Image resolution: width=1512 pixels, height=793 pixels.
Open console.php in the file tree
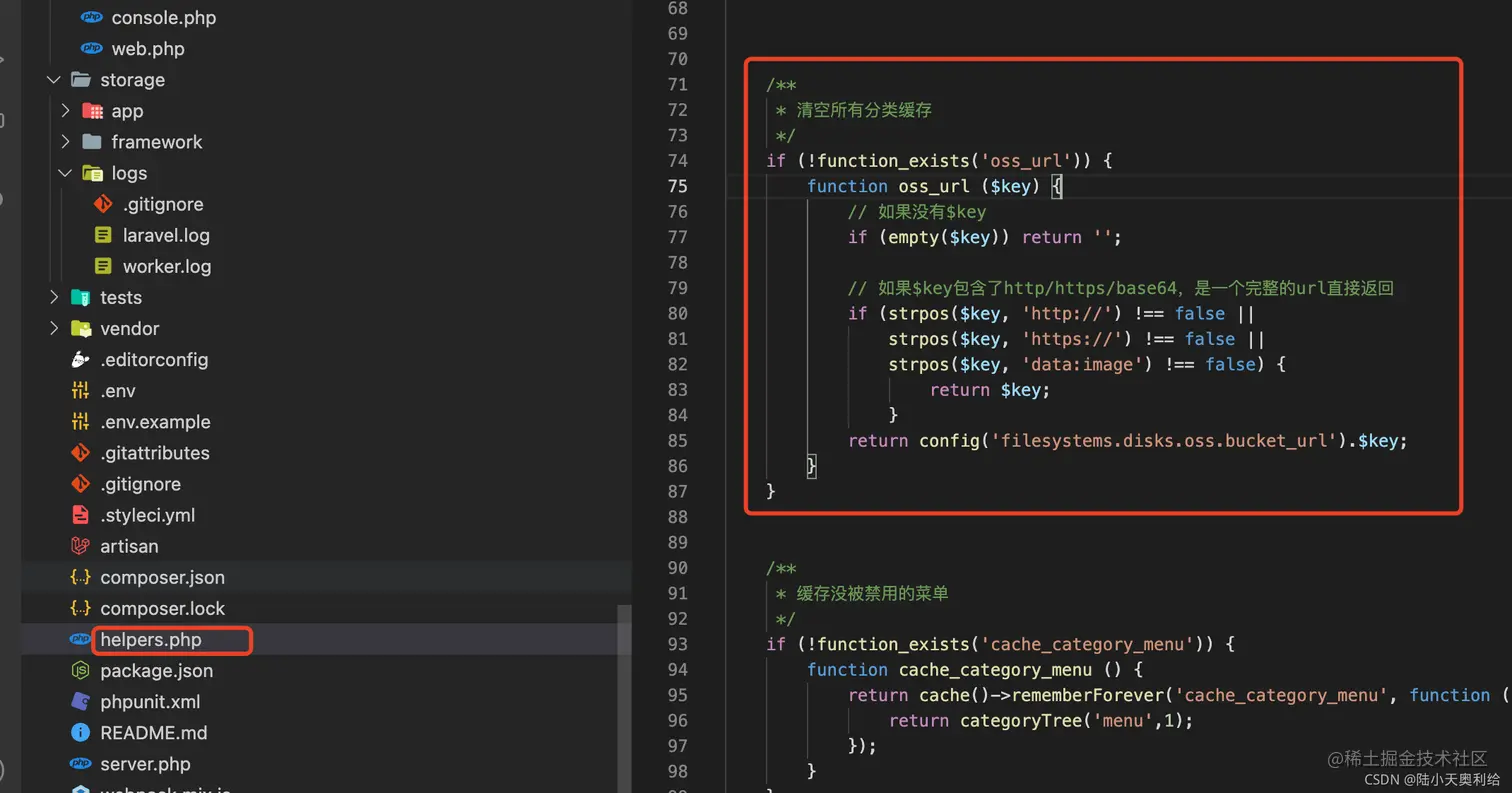(x=163, y=18)
